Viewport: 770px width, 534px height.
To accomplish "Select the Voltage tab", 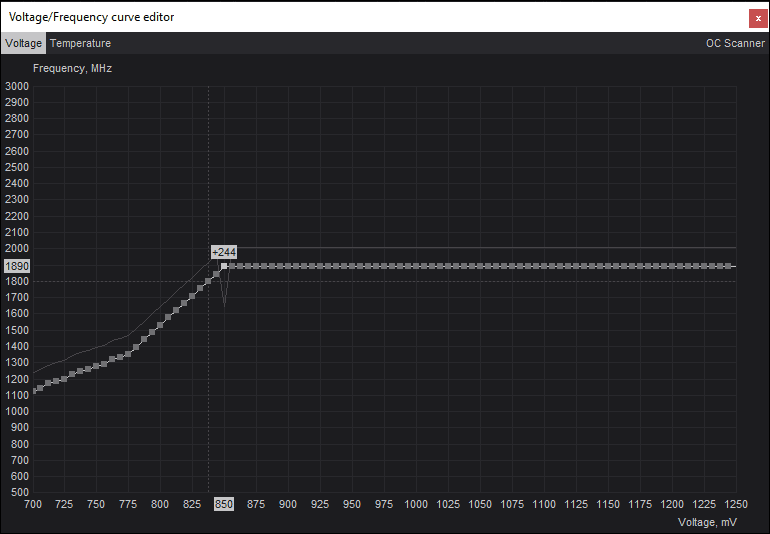I will click(23, 43).
